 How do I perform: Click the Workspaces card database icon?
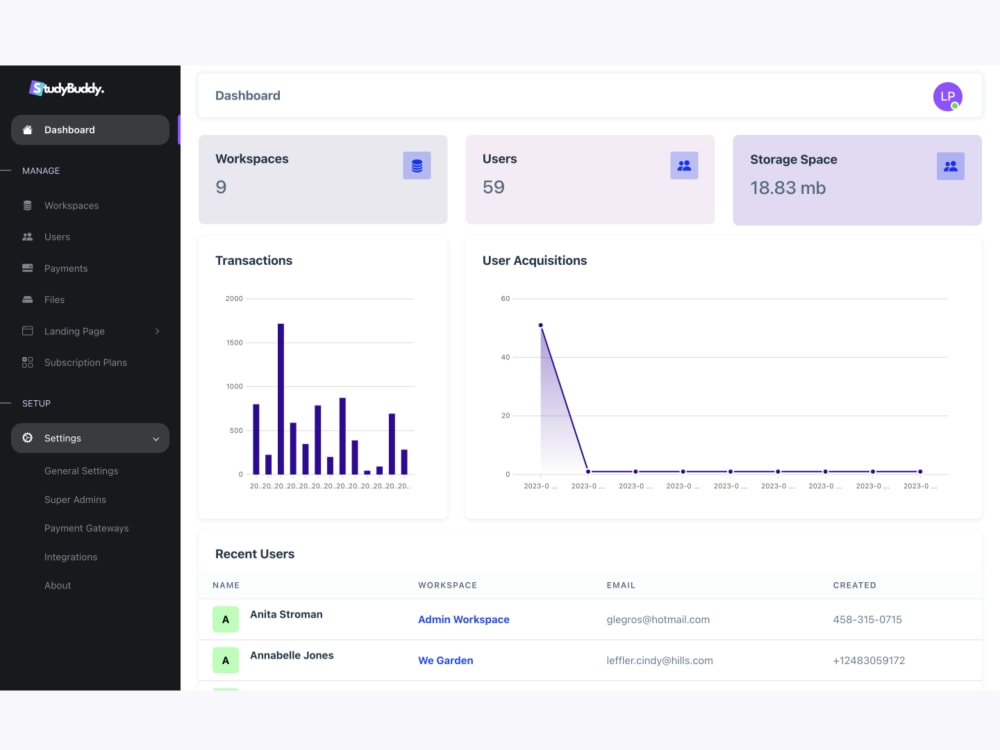pyautogui.click(x=417, y=166)
